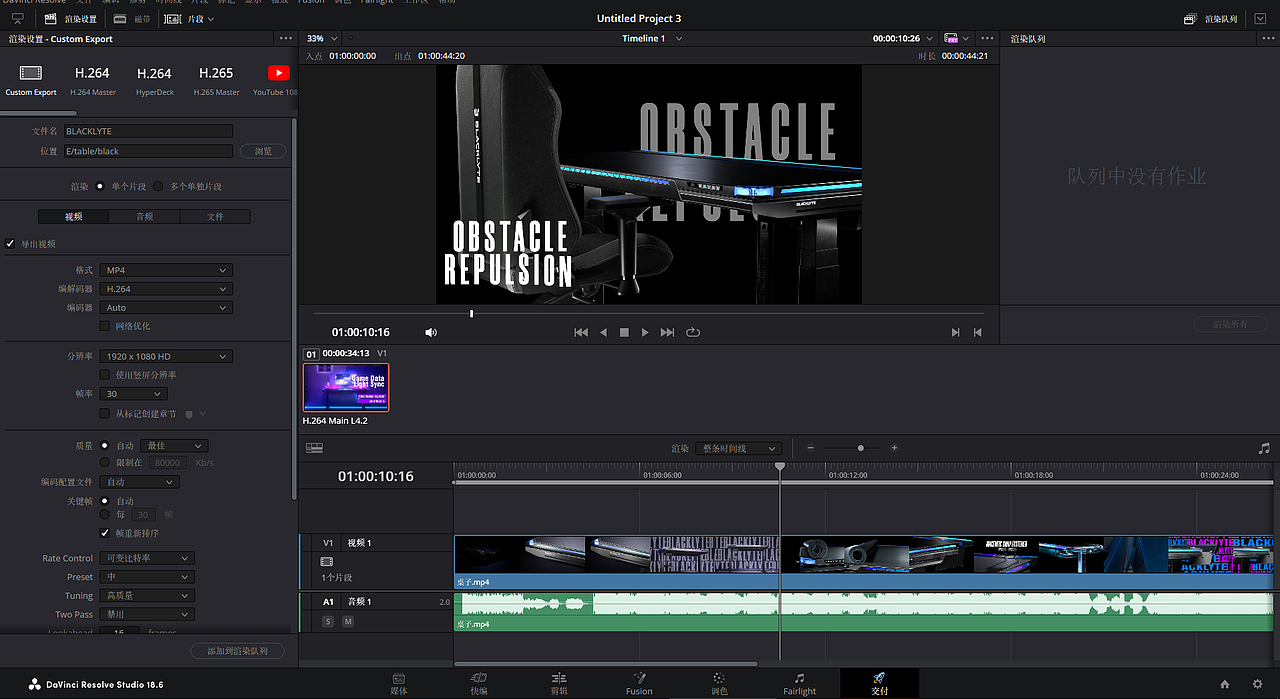Click the timeline zoom slider handle
This screenshot has width=1280, height=699.
click(860, 448)
